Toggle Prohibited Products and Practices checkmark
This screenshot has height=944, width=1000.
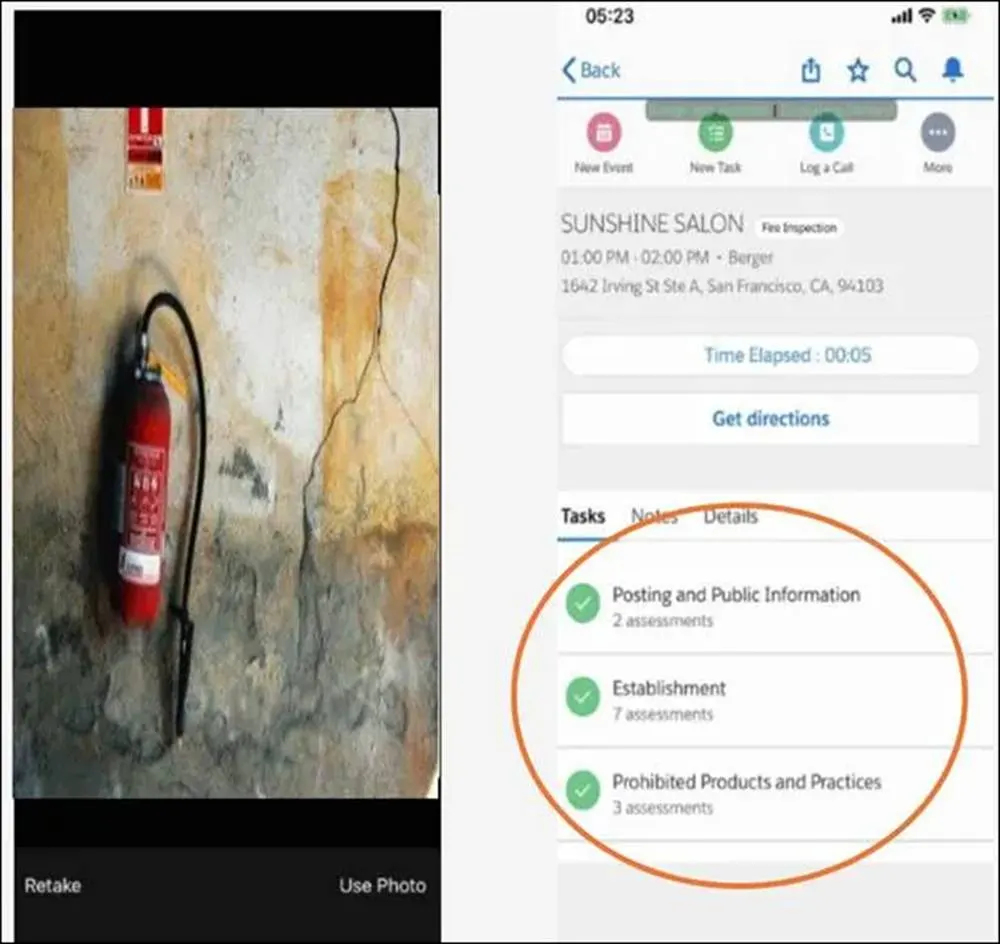tap(583, 791)
